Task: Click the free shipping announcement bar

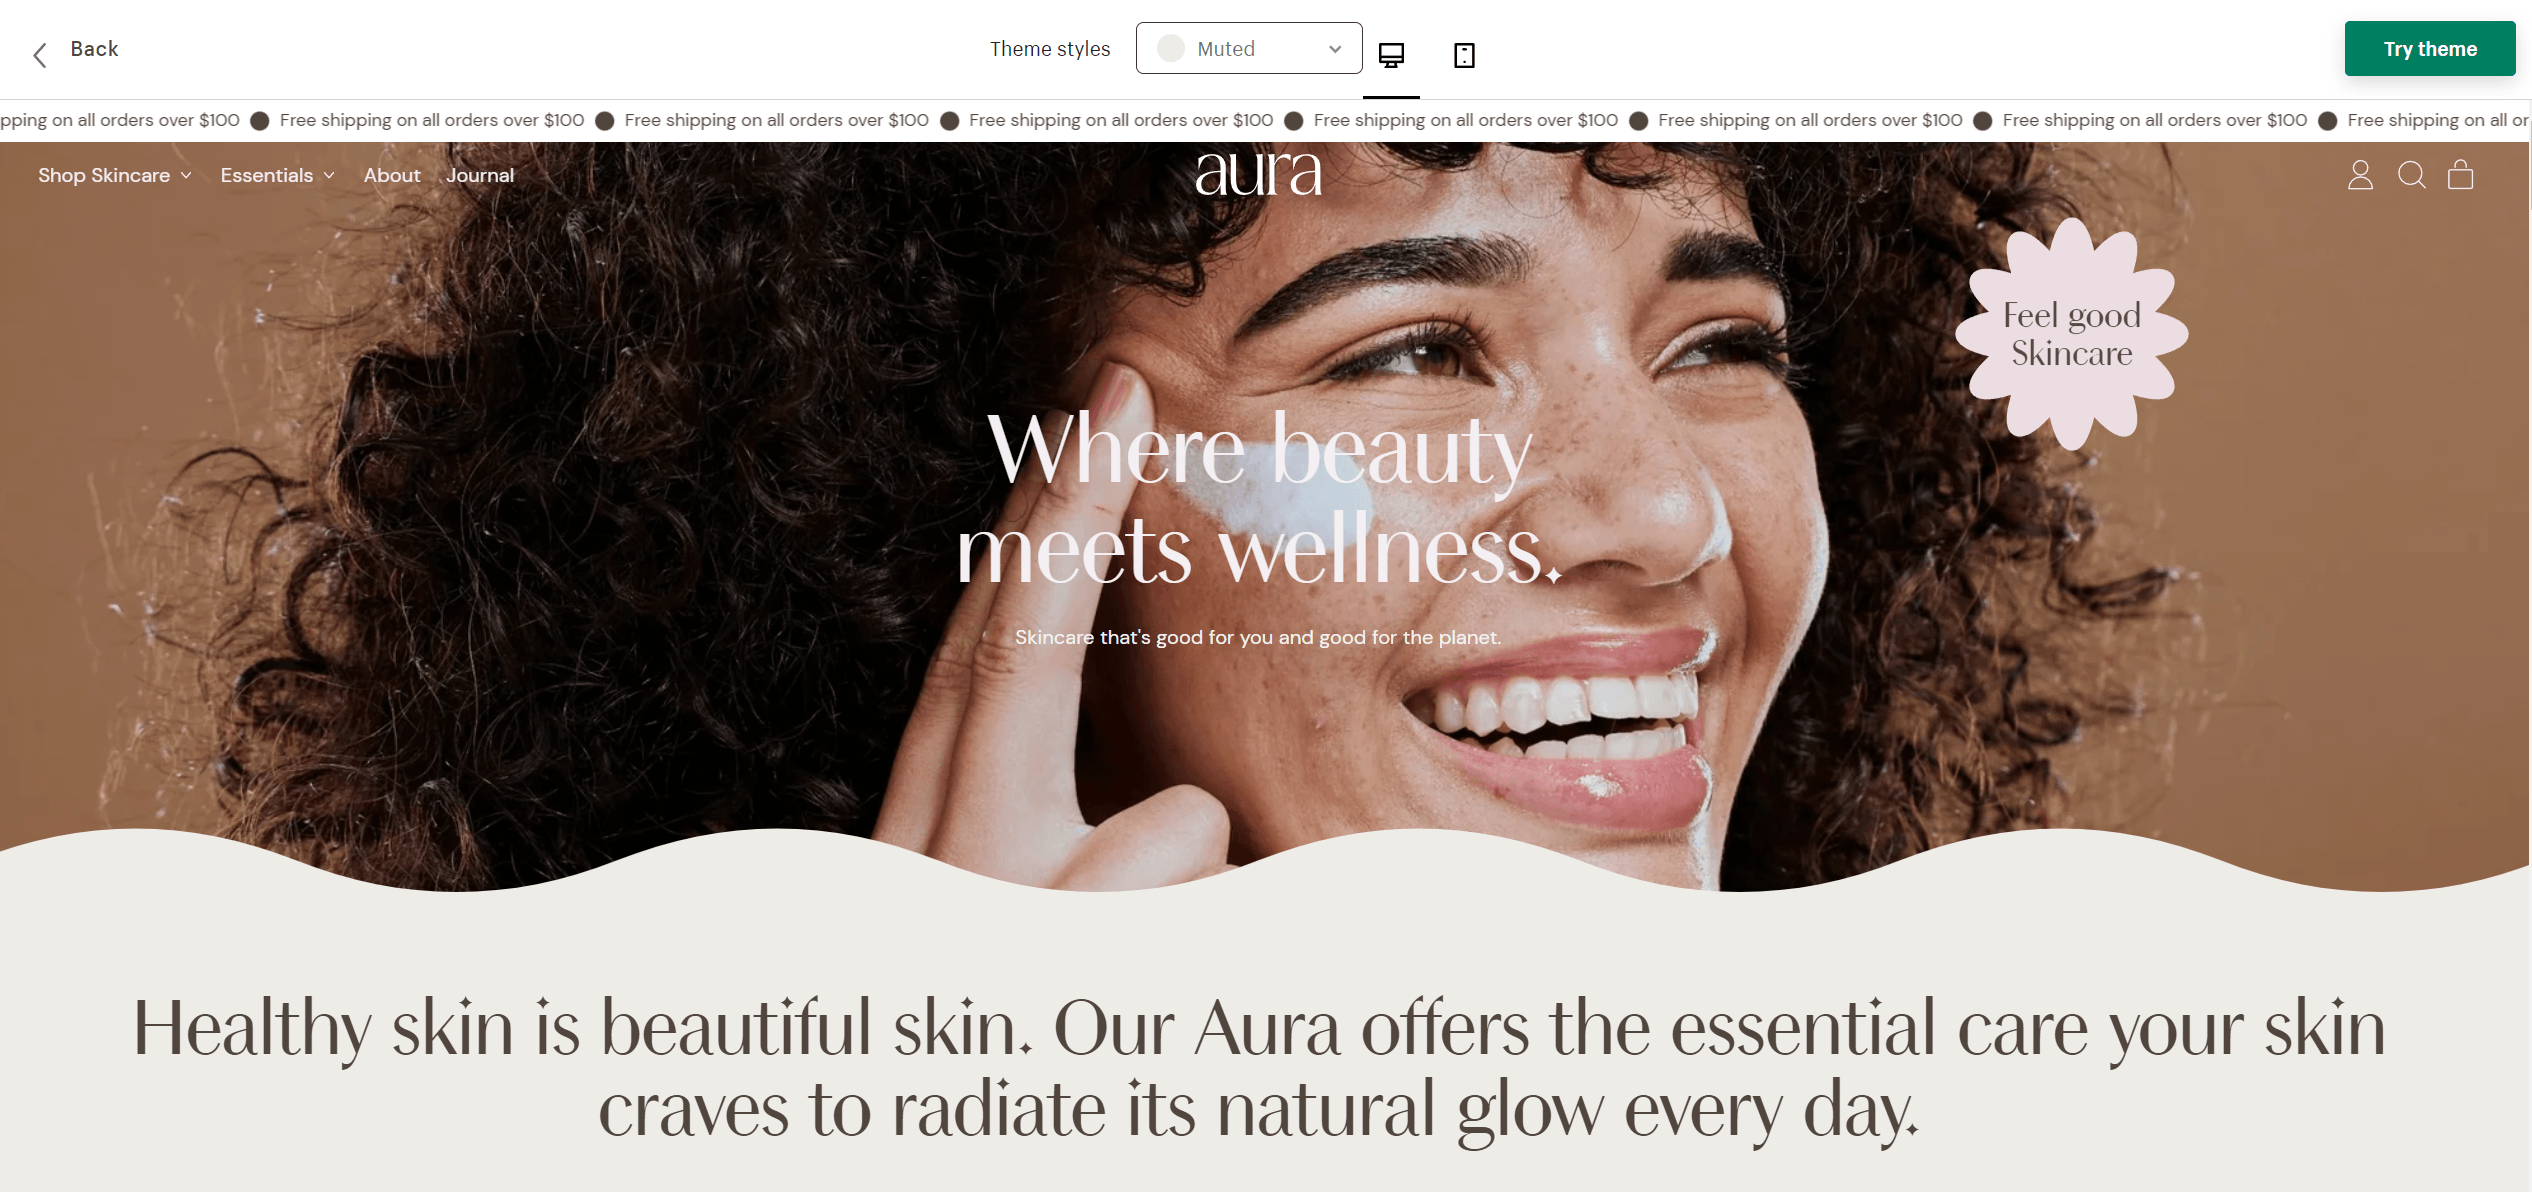Action: [x=1265, y=120]
